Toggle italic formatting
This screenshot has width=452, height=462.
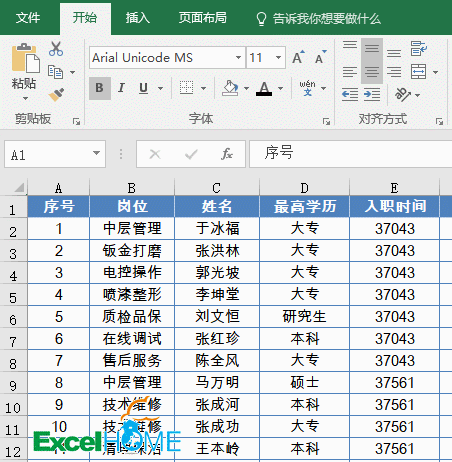[x=121, y=88]
